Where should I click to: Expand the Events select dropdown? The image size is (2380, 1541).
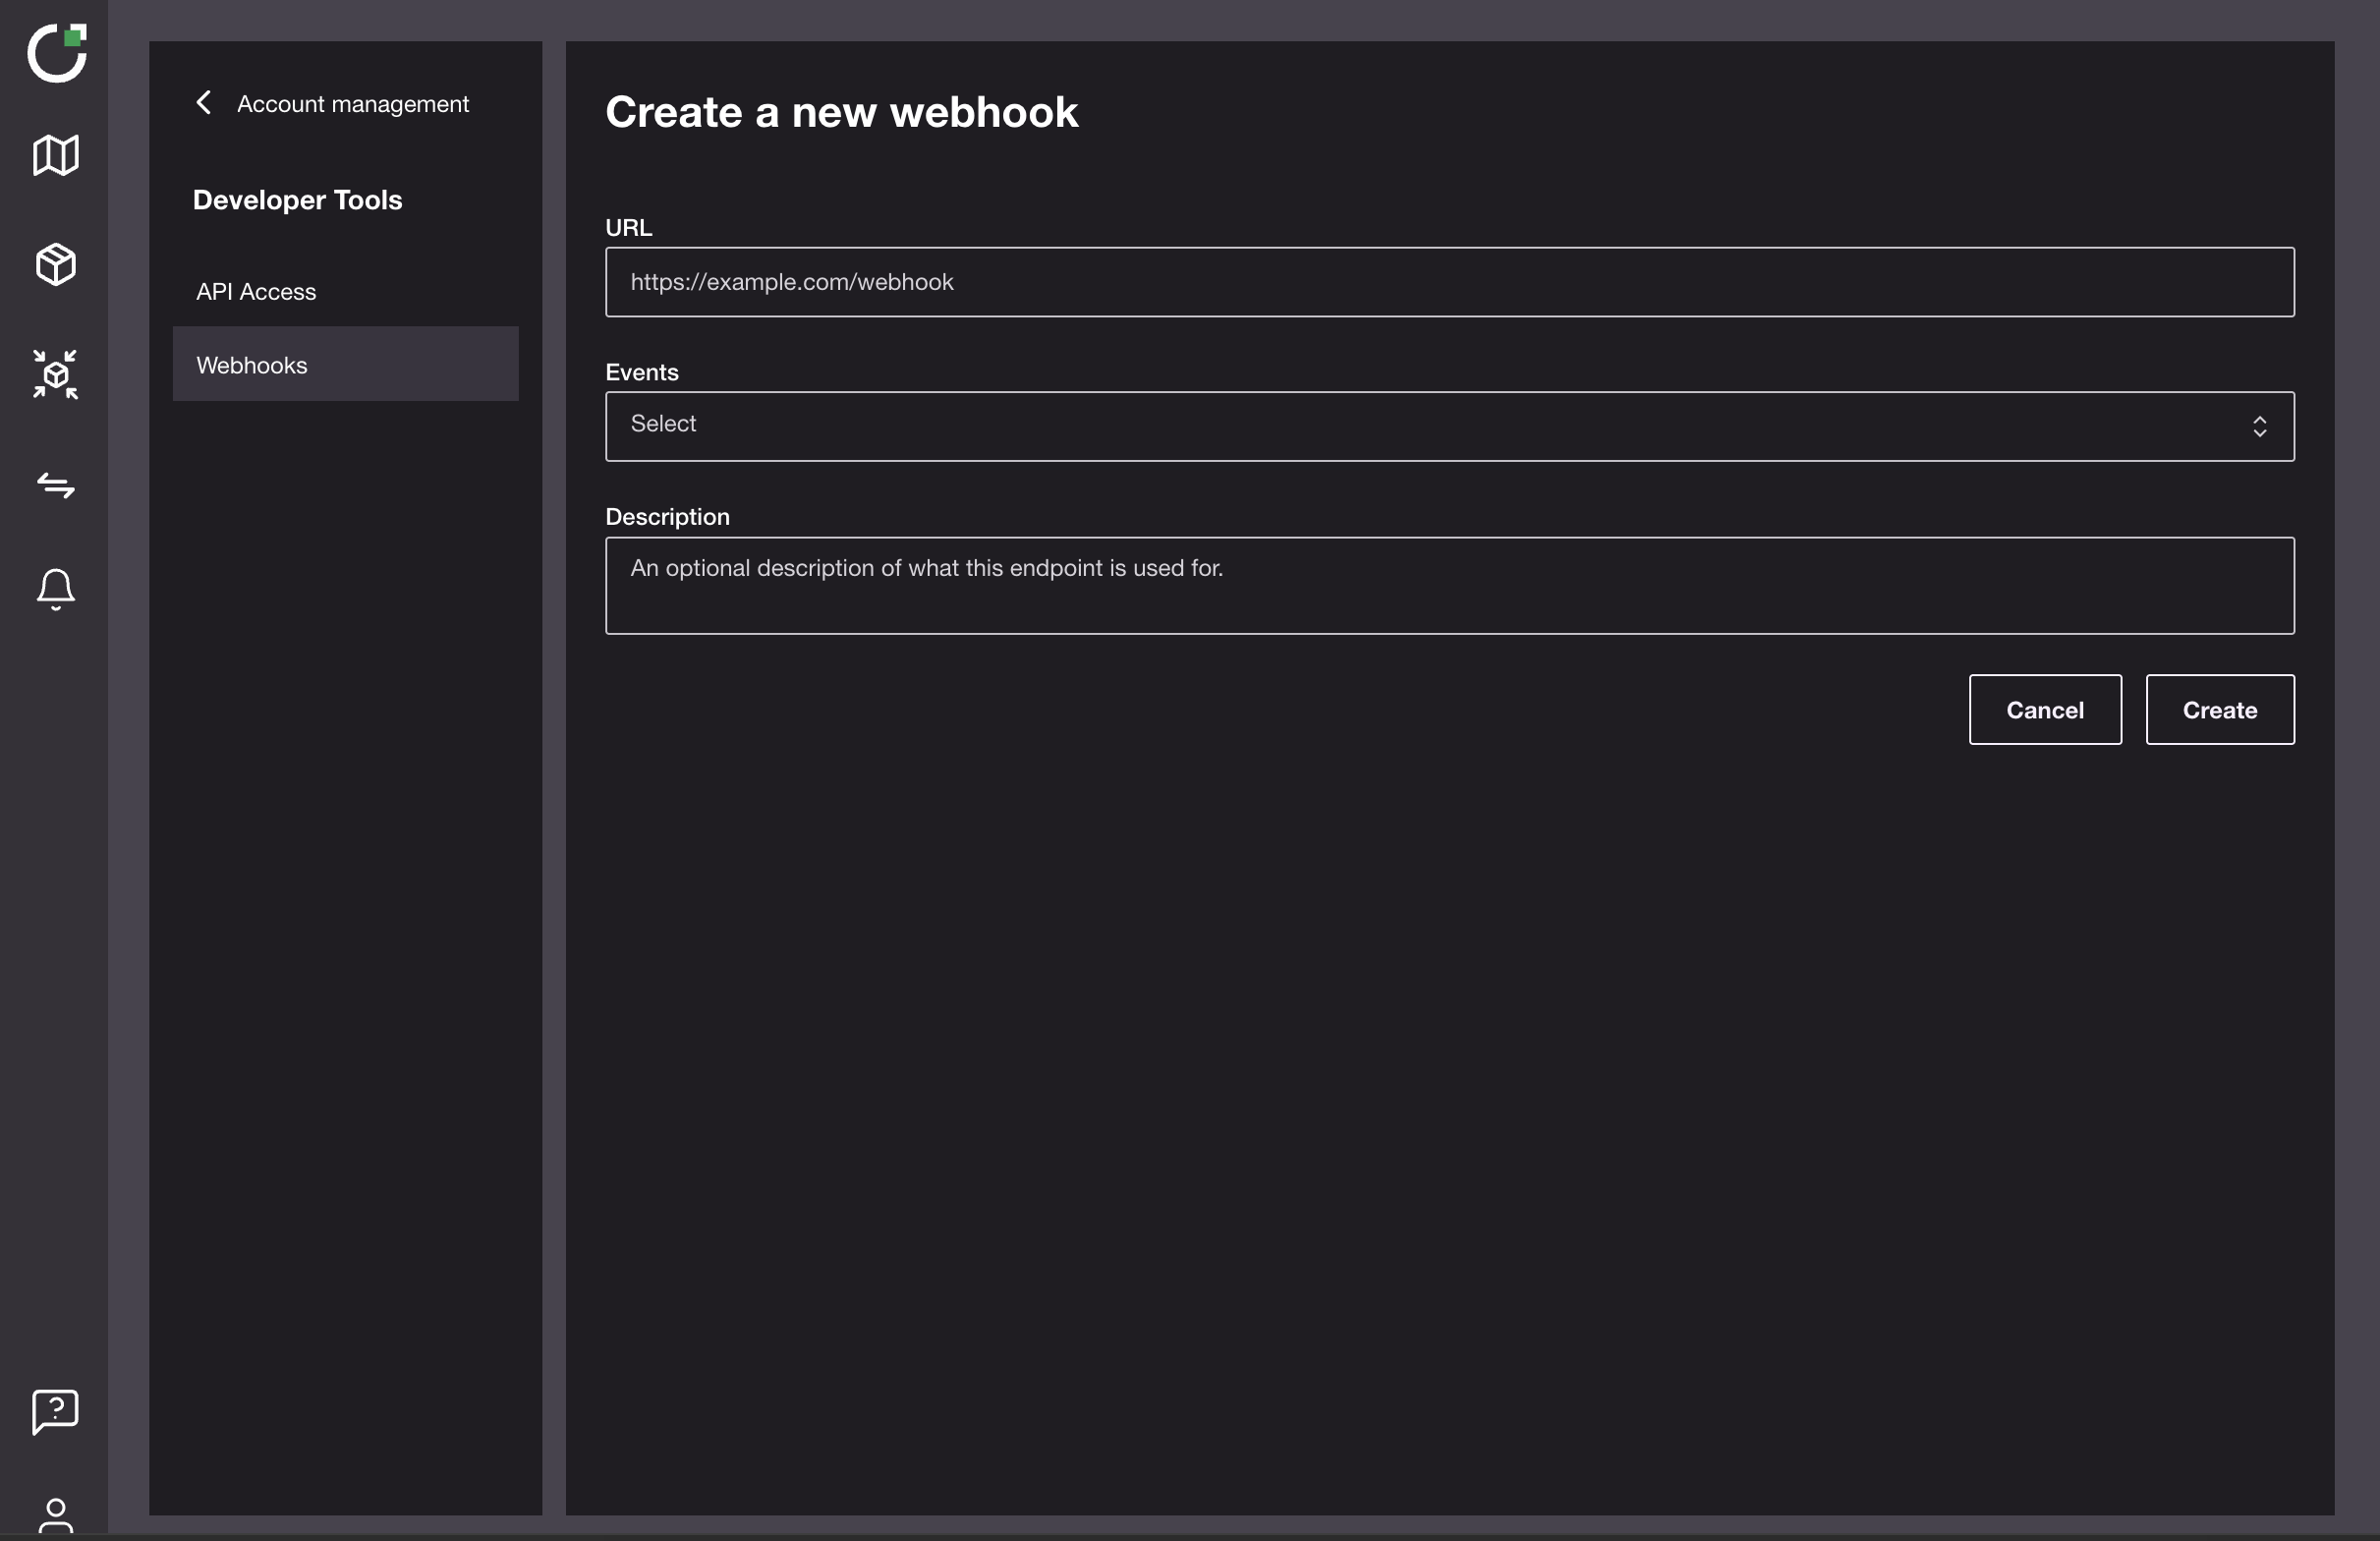click(x=1448, y=426)
